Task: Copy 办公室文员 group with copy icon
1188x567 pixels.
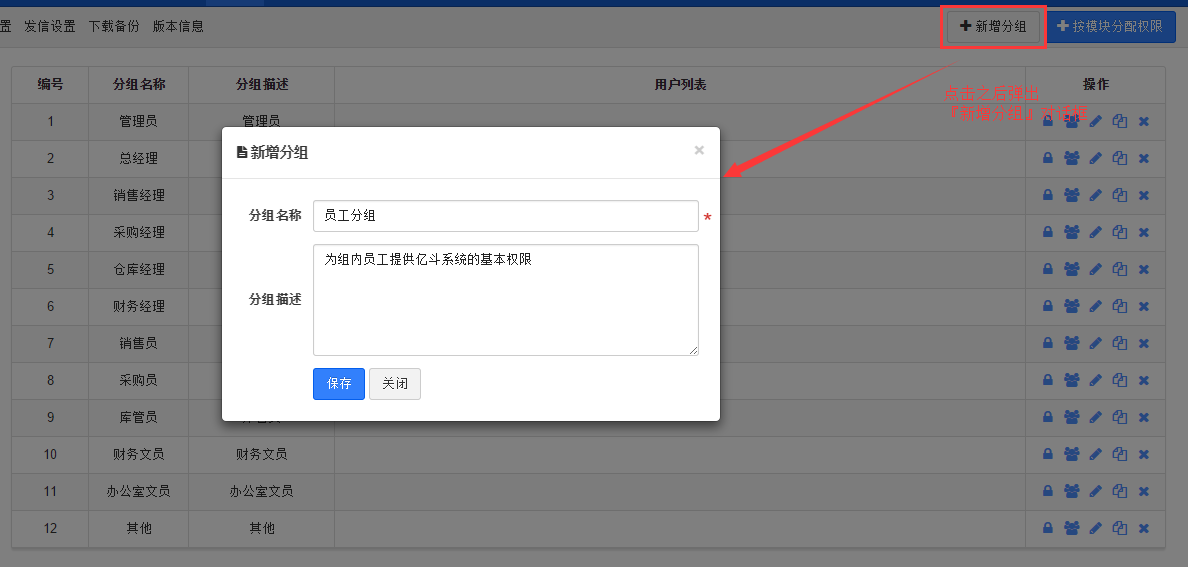Action: tap(1120, 491)
